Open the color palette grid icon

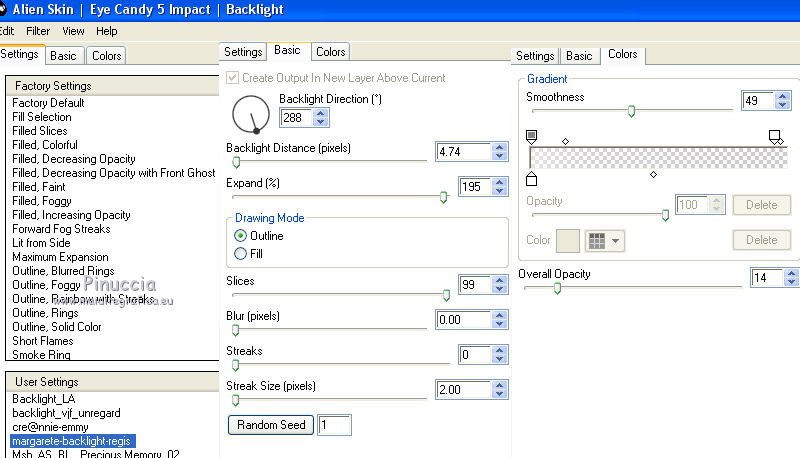click(x=596, y=241)
